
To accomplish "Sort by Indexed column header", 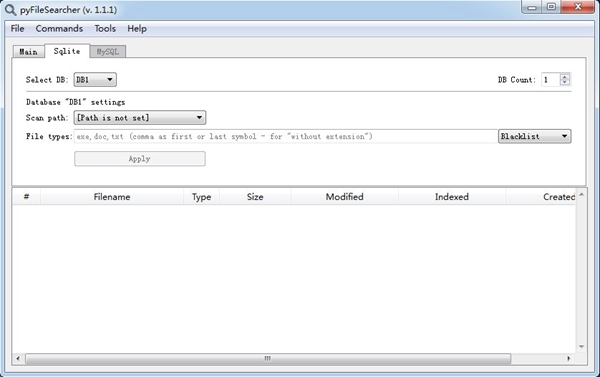I will click(x=452, y=197).
